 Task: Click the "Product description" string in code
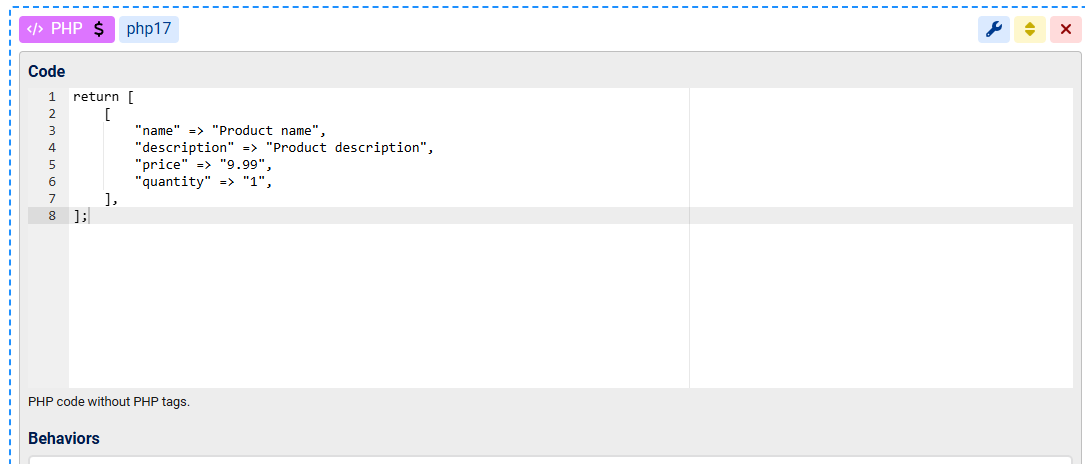point(349,148)
